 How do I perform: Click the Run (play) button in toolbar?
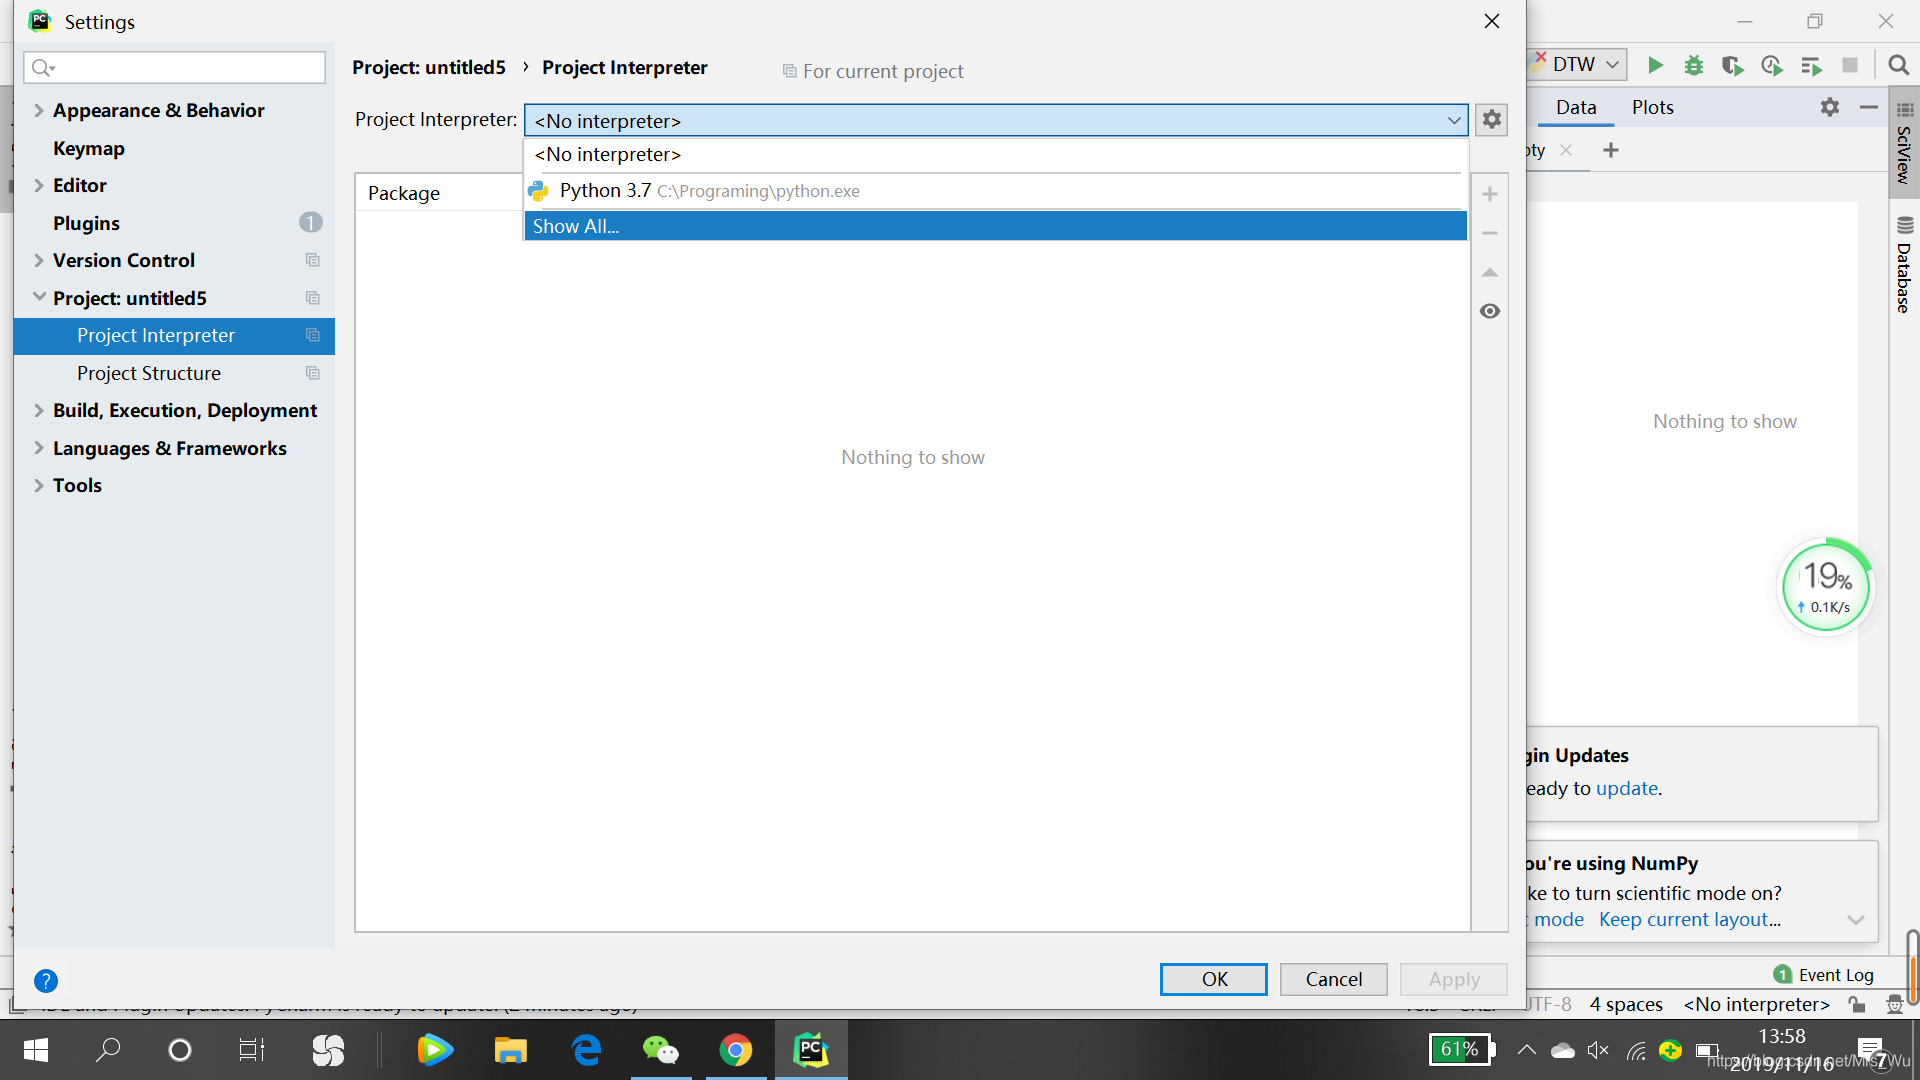tap(1656, 65)
